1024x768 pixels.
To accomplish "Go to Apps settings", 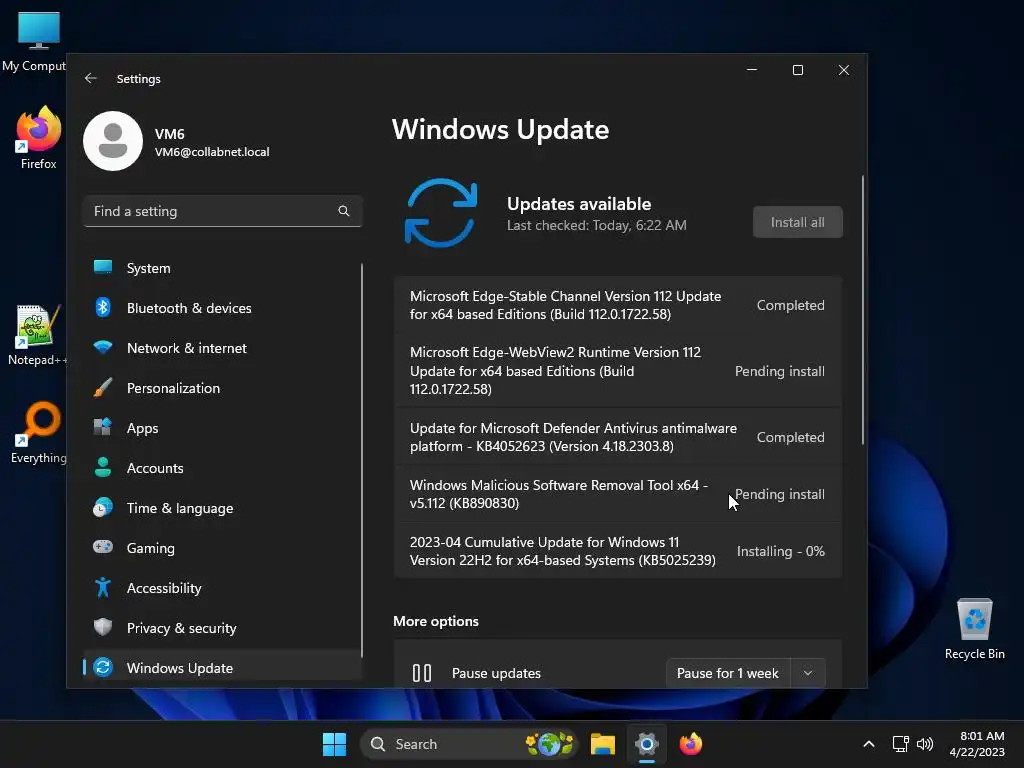I will (222, 427).
